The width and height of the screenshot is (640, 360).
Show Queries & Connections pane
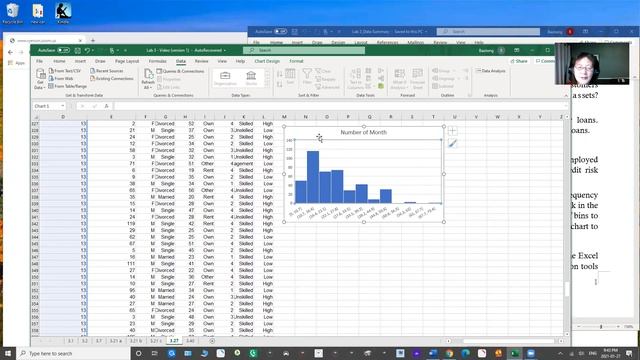click(180, 71)
